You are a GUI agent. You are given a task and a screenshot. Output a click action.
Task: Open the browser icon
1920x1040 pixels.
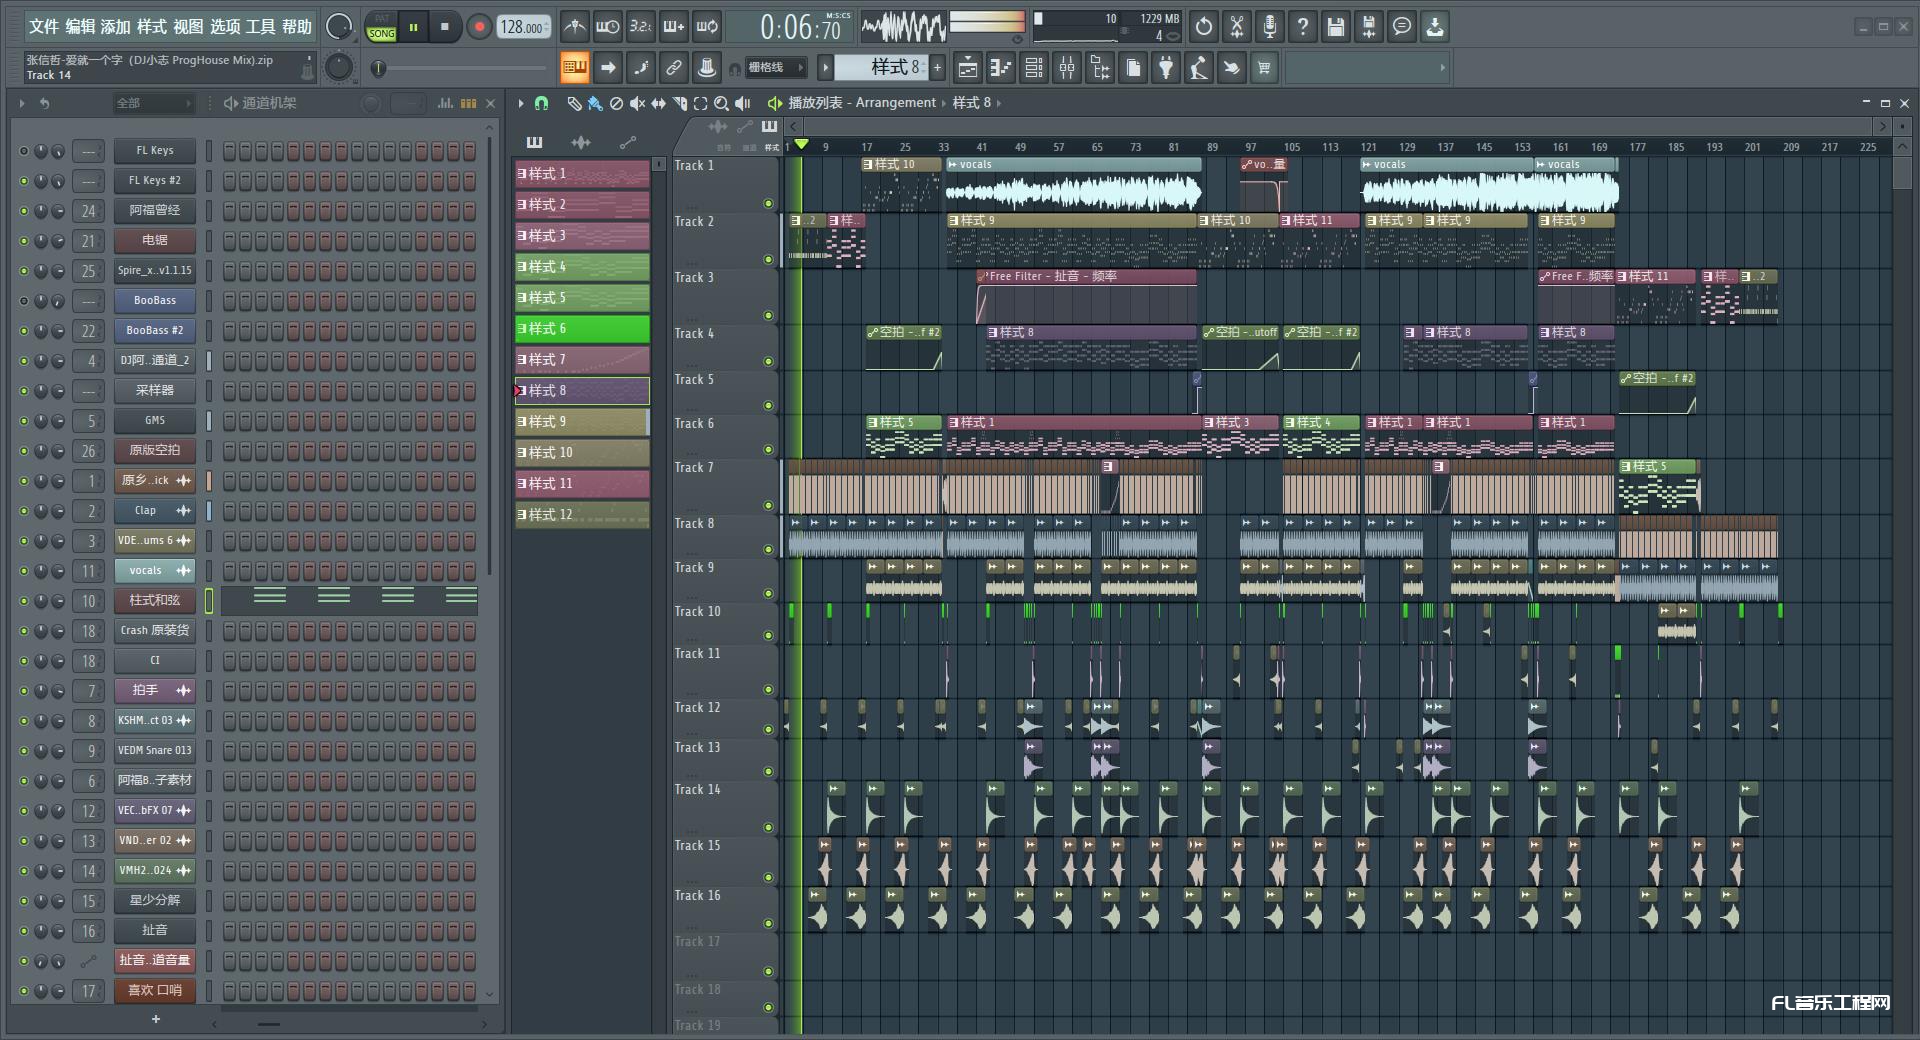(1100, 68)
